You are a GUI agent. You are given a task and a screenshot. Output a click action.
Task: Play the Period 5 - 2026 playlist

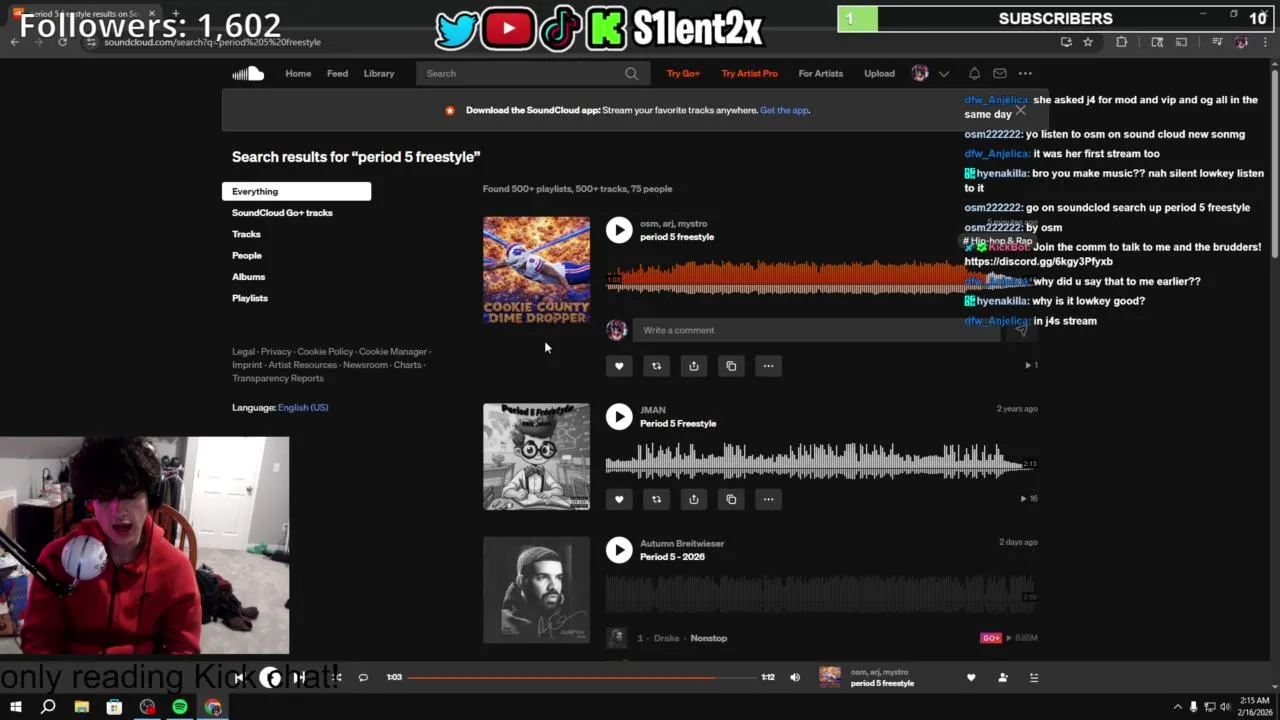619,550
